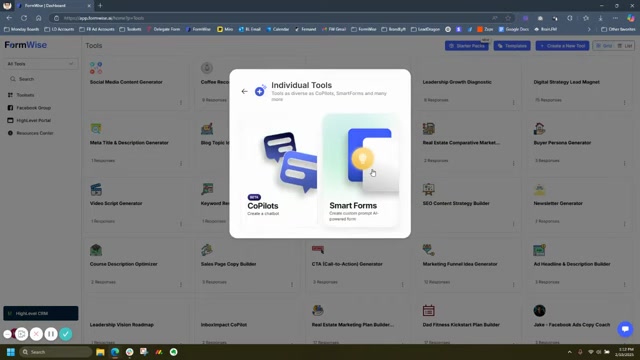The image size is (640, 360).
Task: Switch to Grid view
Action: [604, 46]
